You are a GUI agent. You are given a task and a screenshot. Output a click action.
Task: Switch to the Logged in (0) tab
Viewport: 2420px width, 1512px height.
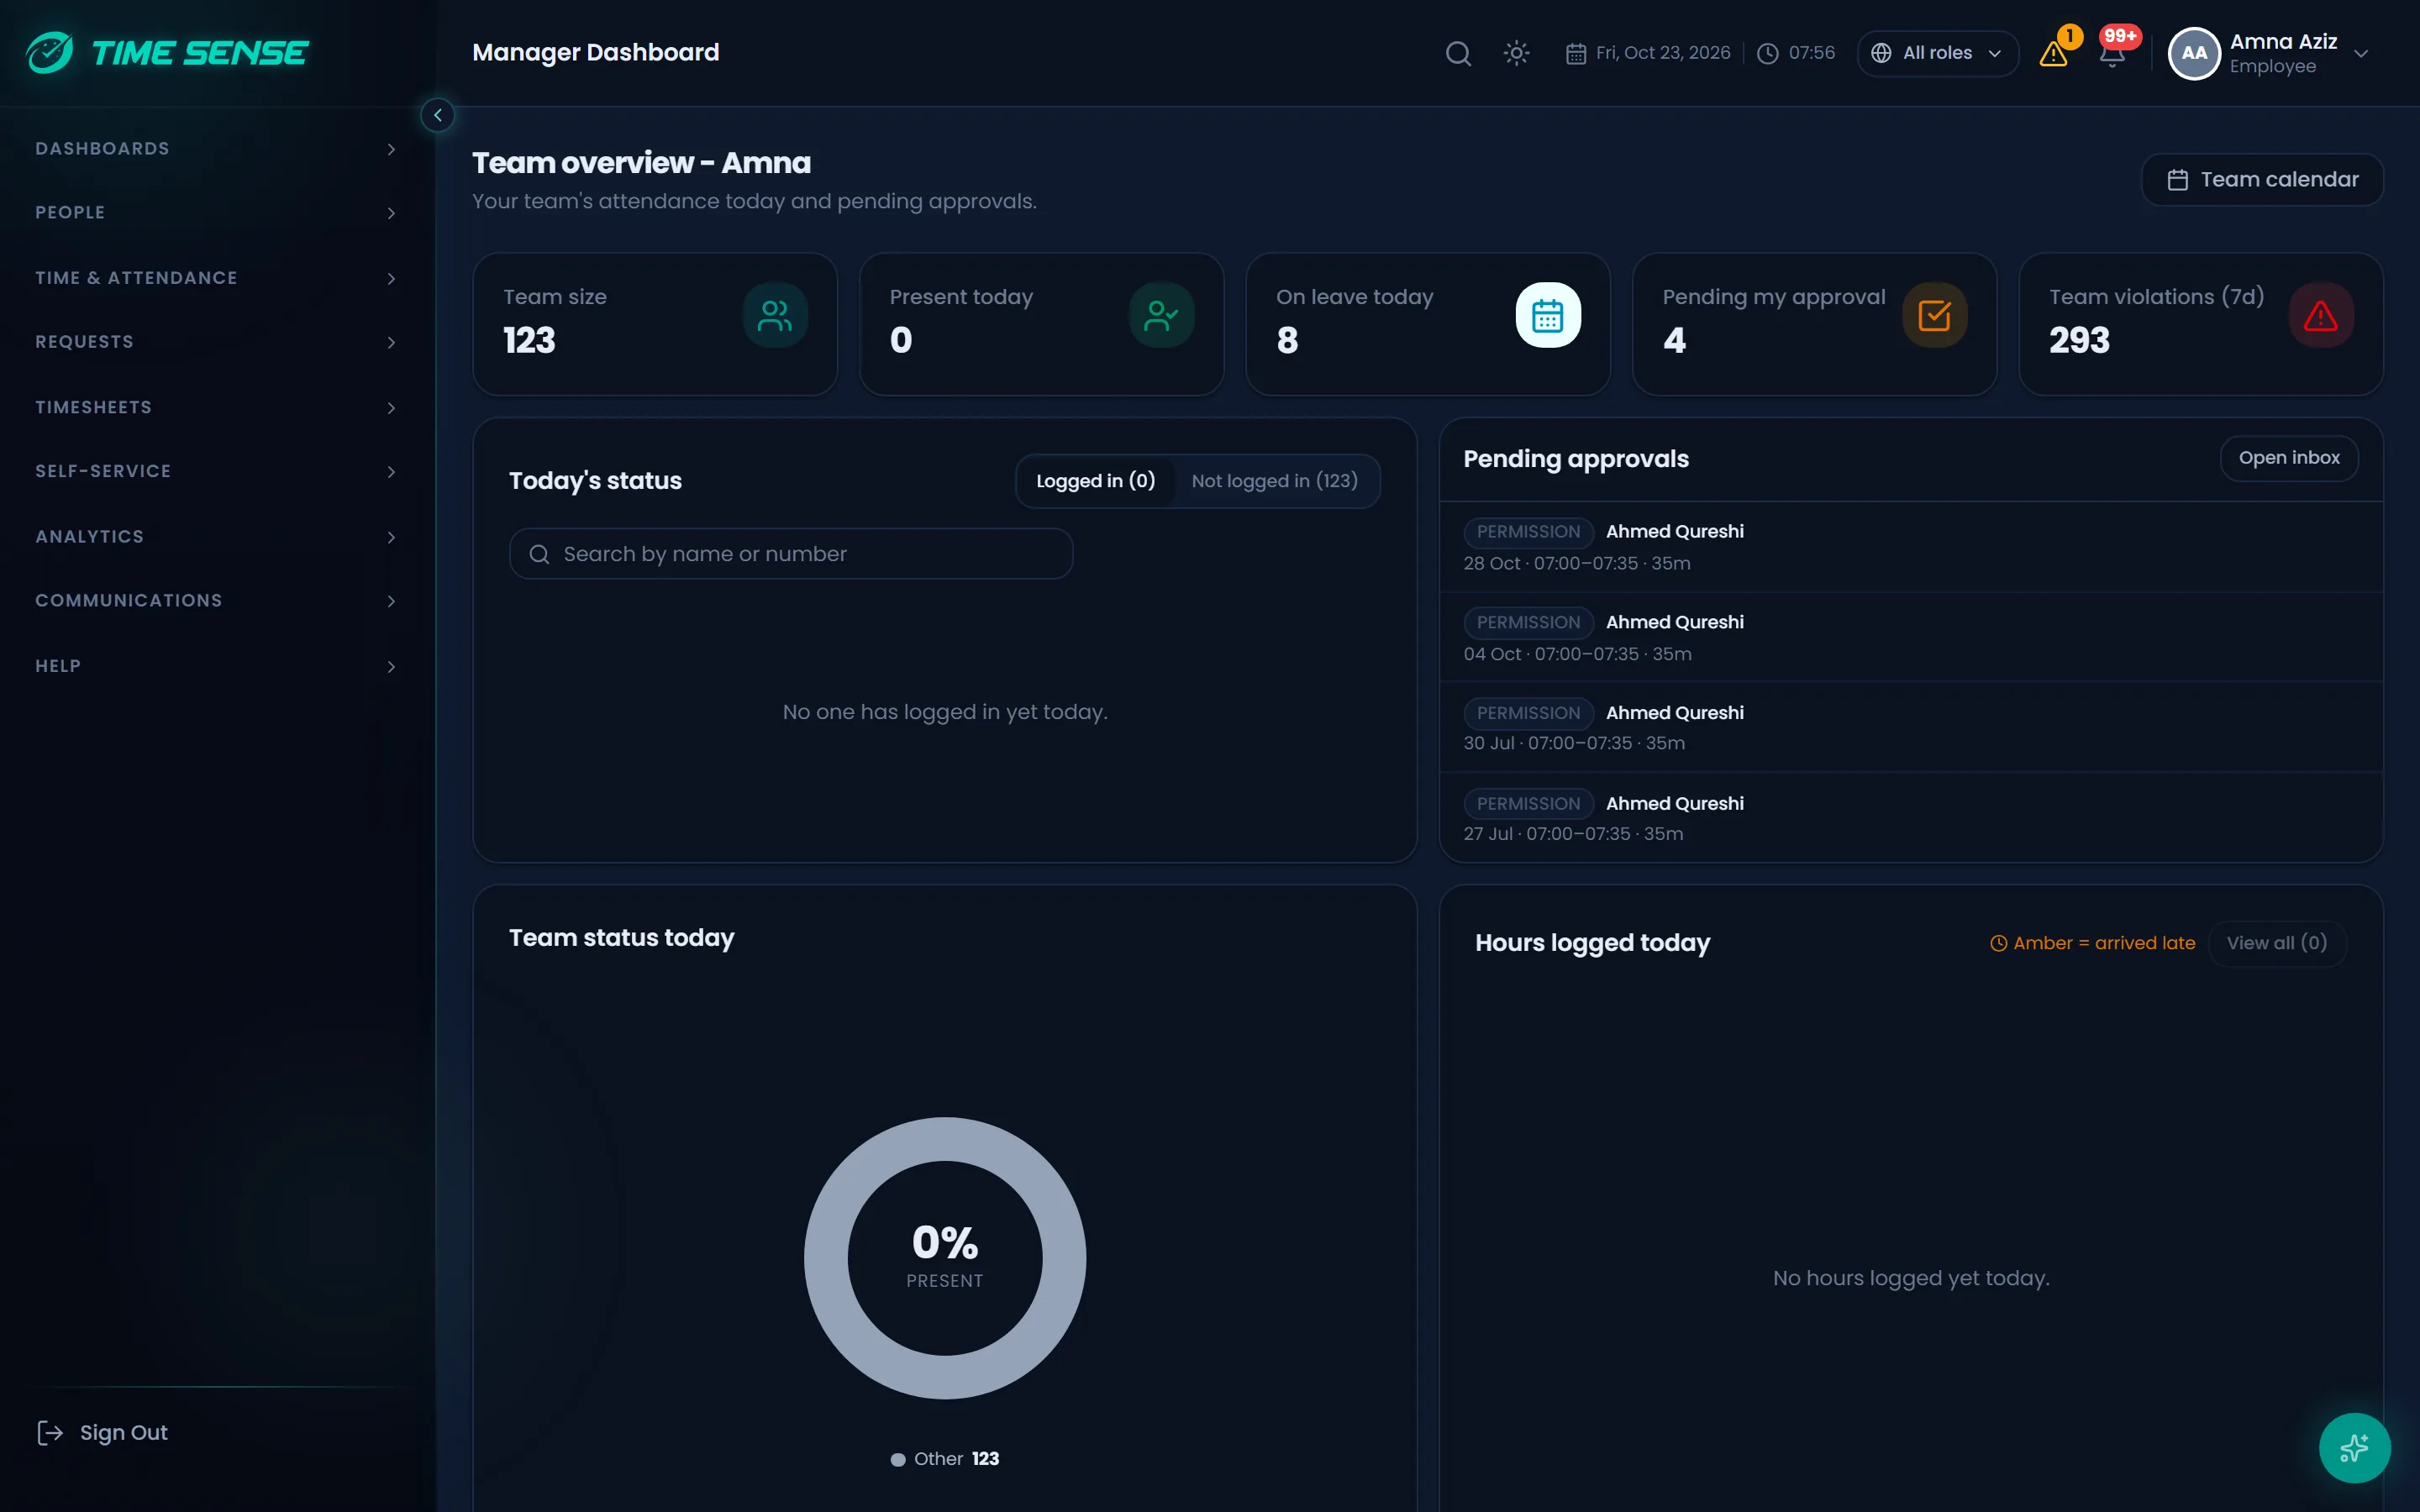(1095, 481)
